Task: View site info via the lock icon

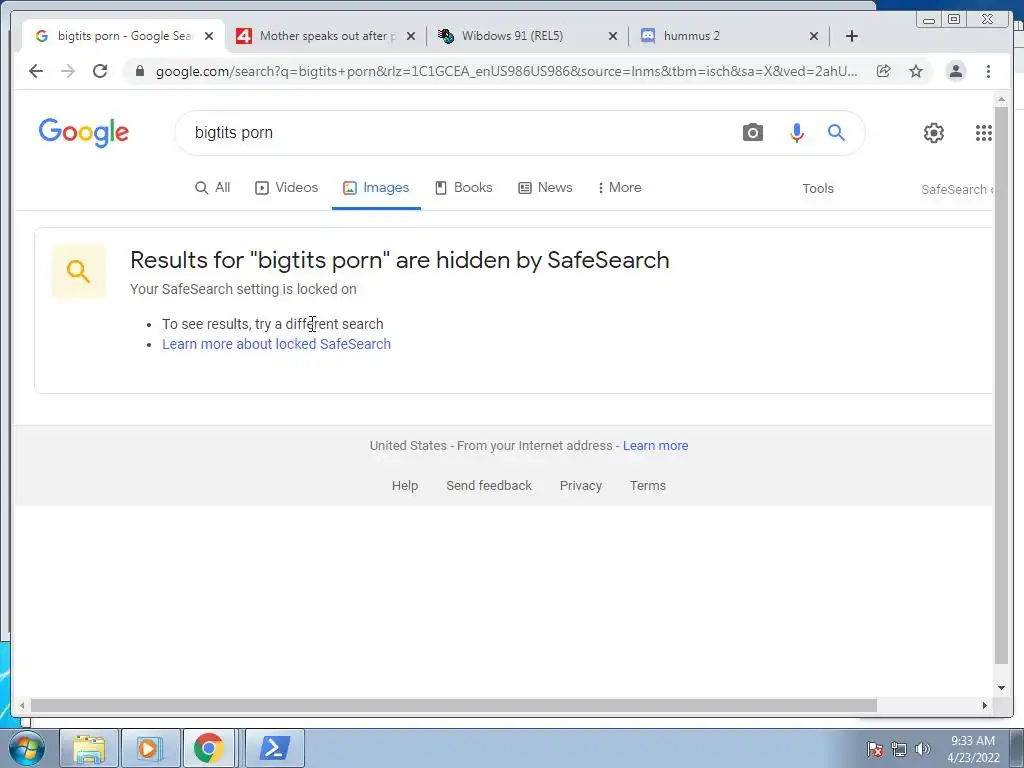Action: [139, 71]
